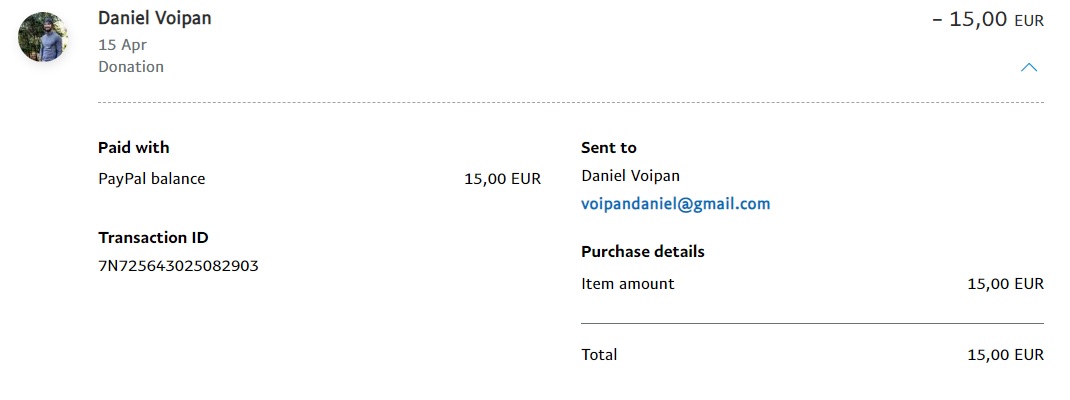Click transaction ID number 7N725643025082903

178,266
